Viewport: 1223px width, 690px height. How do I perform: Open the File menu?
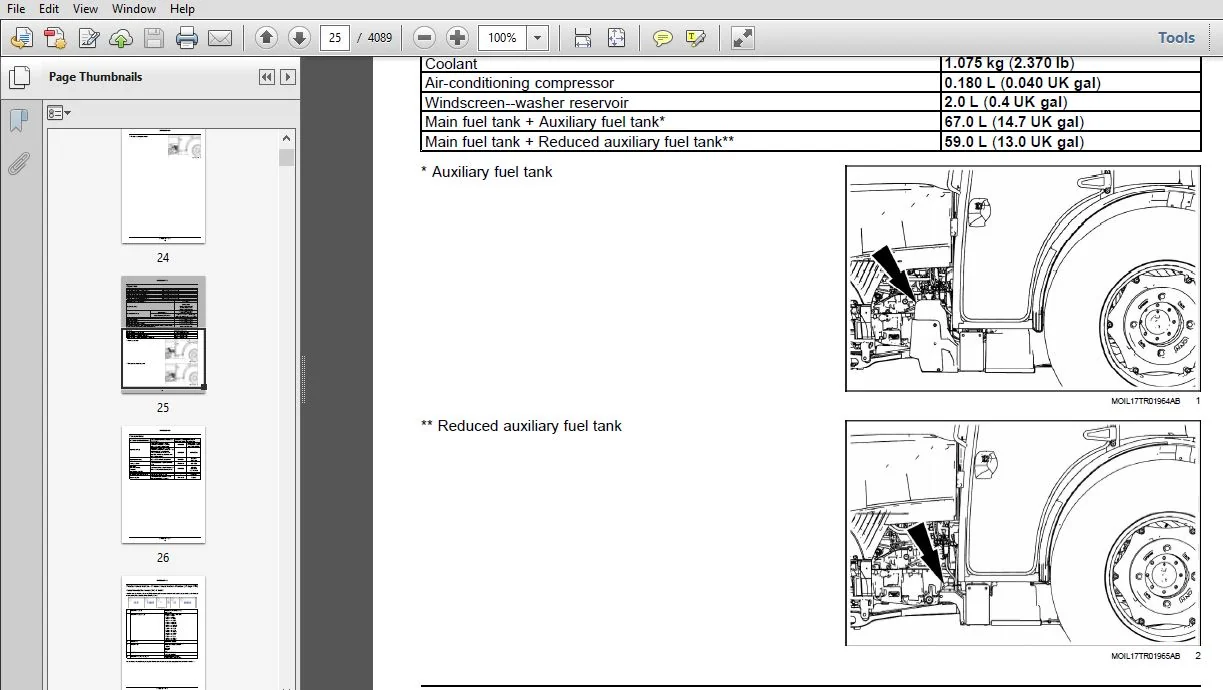pyautogui.click(x=16, y=9)
